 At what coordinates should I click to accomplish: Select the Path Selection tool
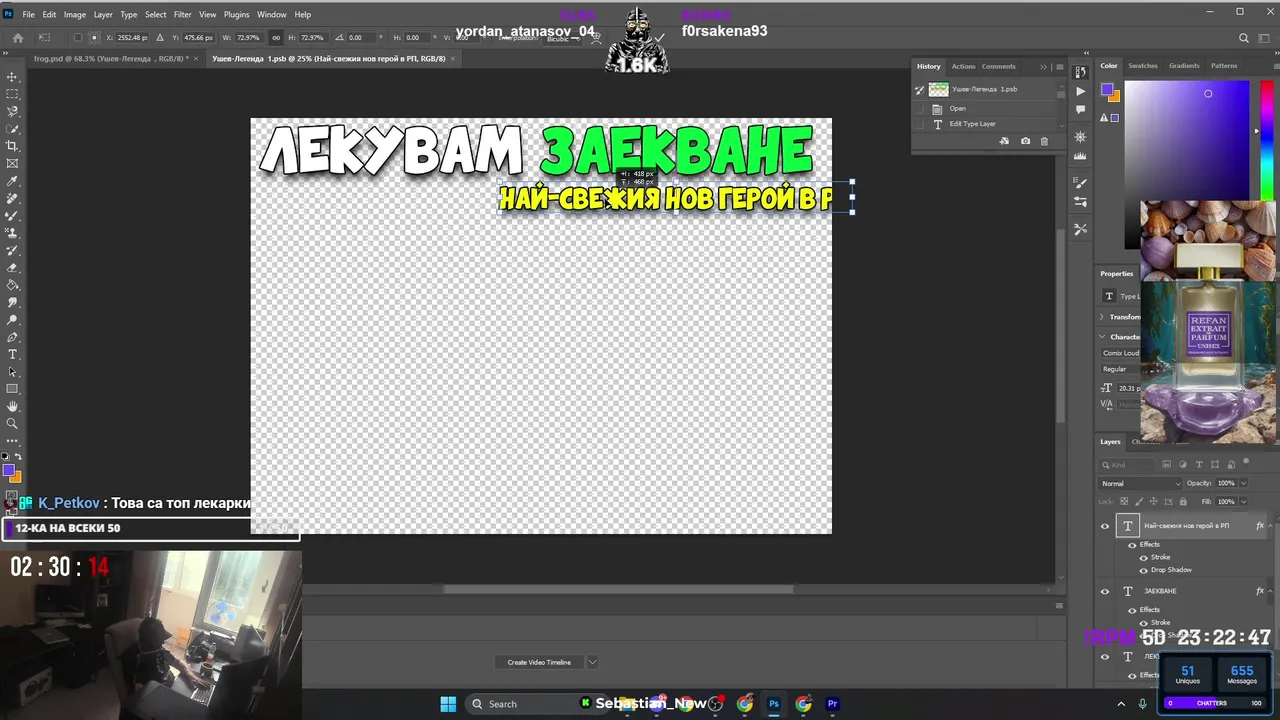tap(12, 371)
